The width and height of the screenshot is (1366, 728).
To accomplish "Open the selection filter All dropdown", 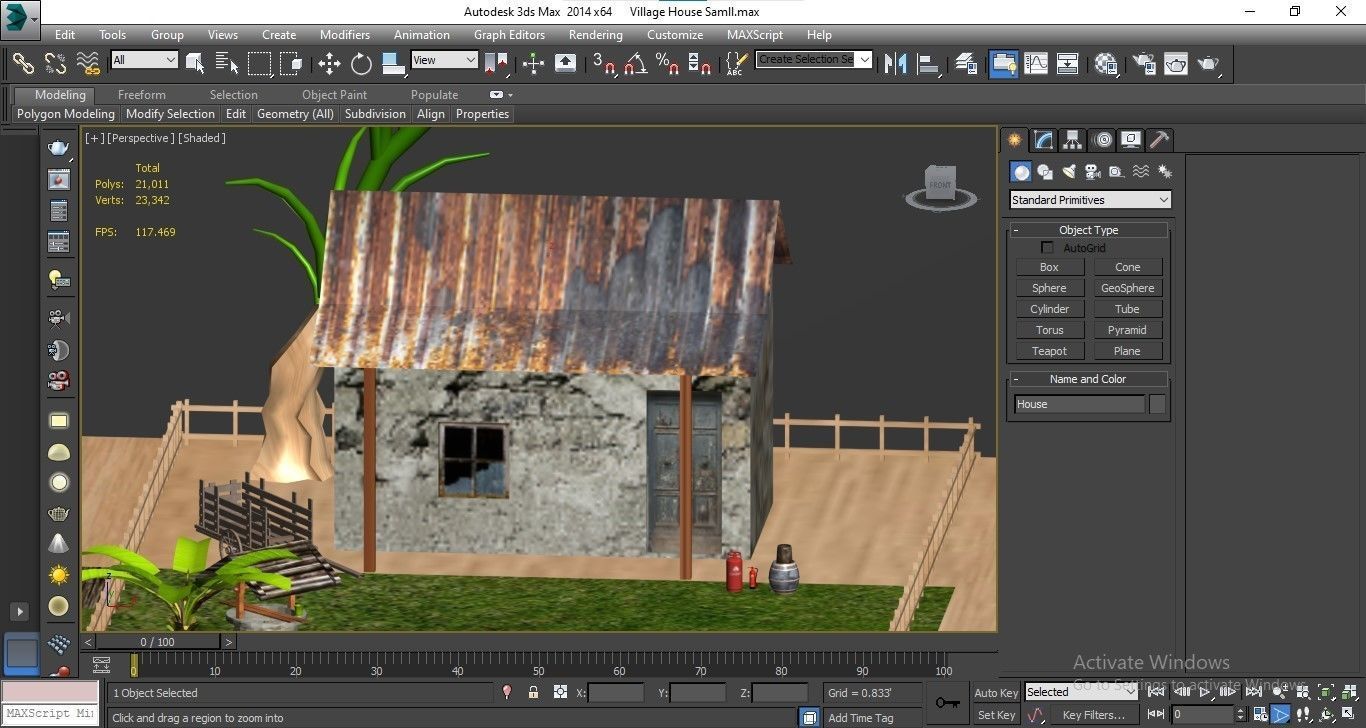I will [x=144, y=60].
